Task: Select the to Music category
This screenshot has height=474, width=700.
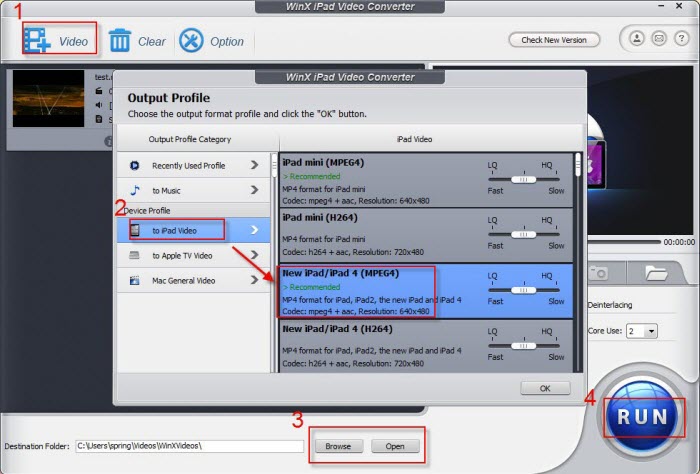Action: point(194,190)
